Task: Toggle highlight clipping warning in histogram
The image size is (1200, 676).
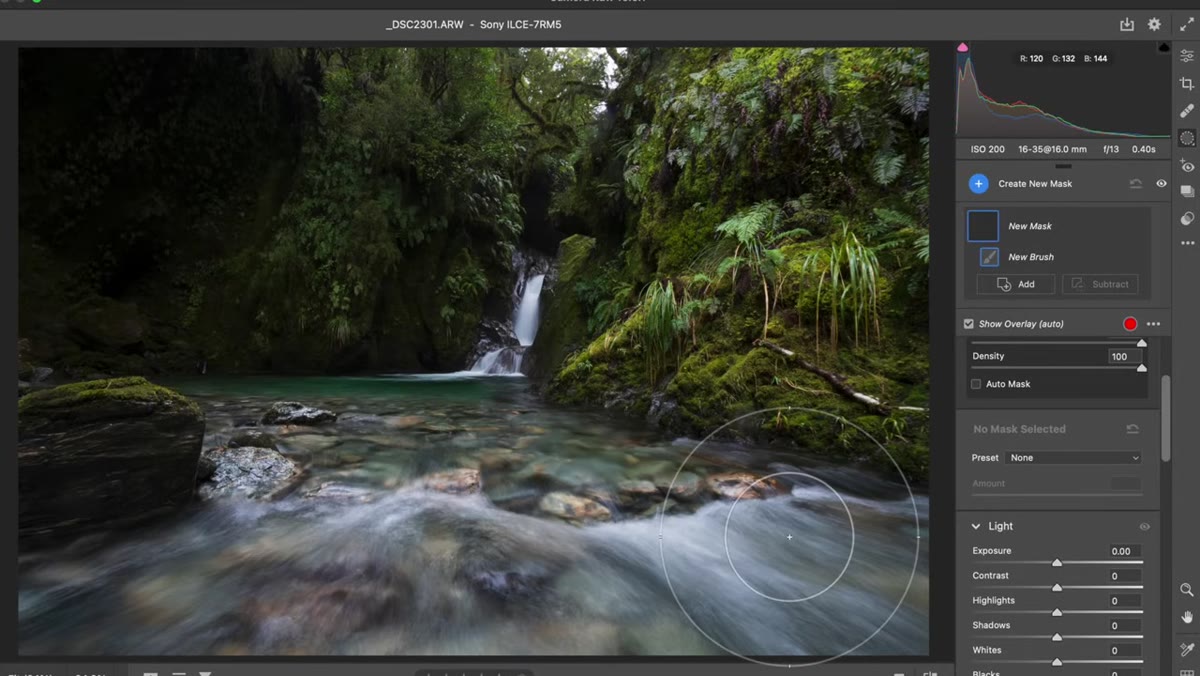Action: pyautogui.click(x=1164, y=47)
